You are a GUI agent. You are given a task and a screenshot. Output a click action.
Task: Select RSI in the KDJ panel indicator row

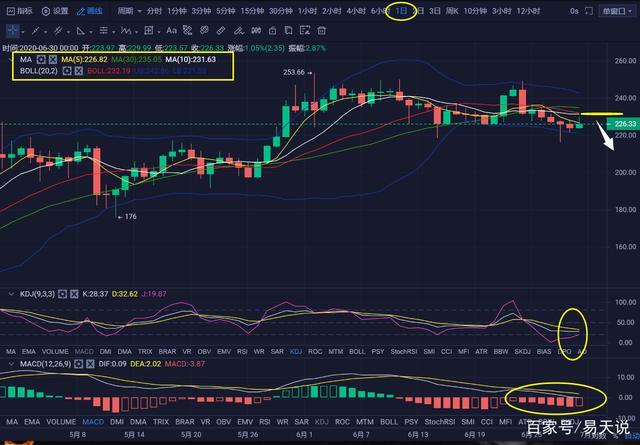pyautogui.click(x=242, y=352)
